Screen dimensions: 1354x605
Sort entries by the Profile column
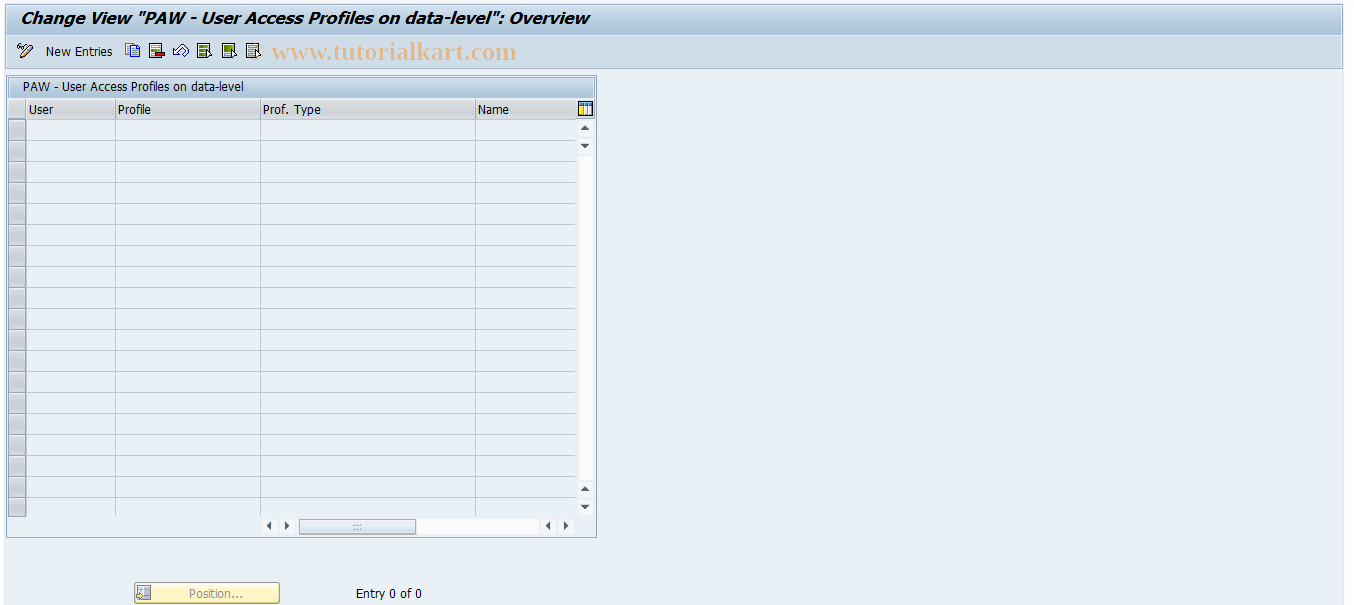[188, 109]
